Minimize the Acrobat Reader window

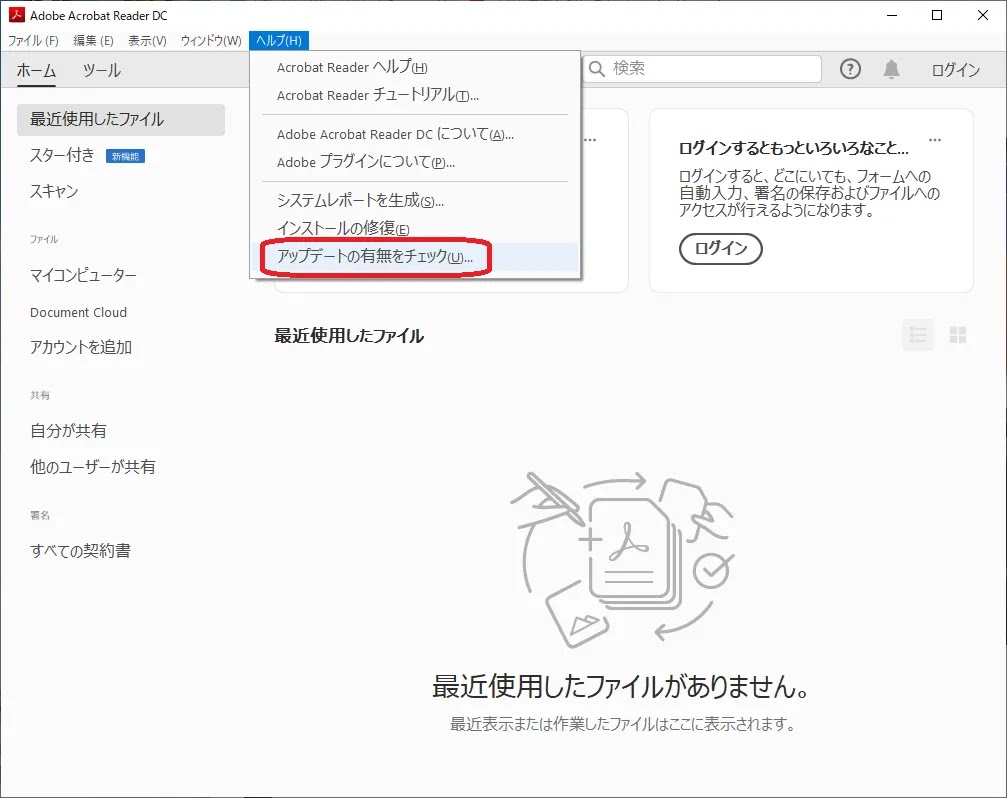pos(891,15)
